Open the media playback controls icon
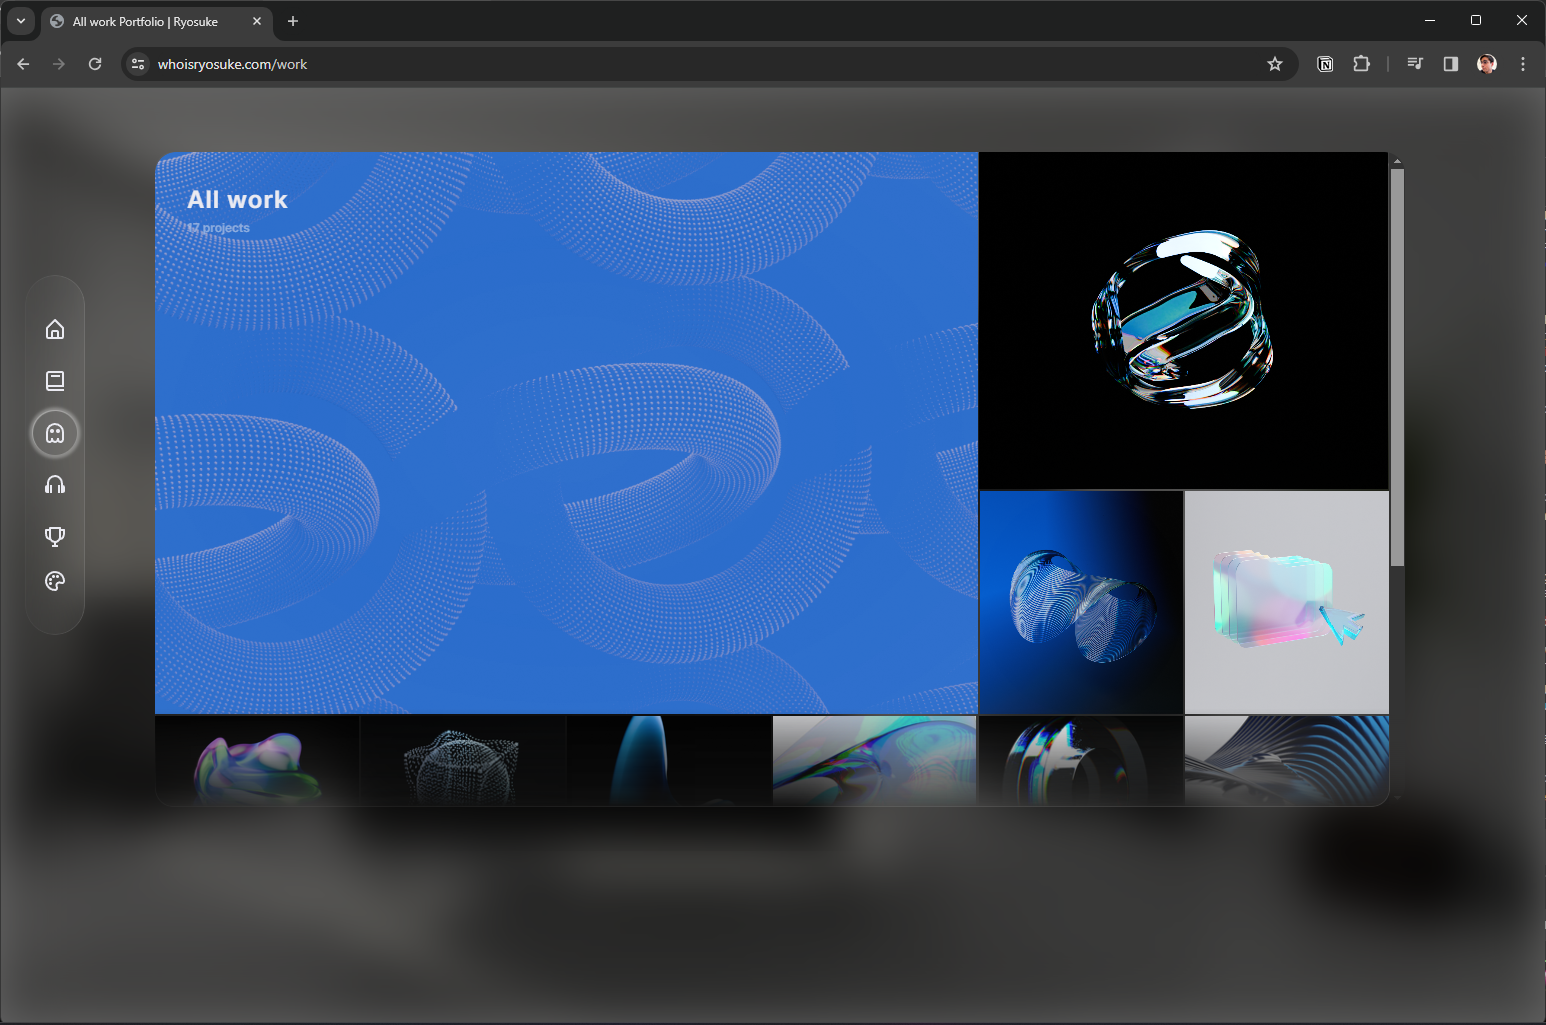Viewport: 1546px width, 1025px height. 1414,63
